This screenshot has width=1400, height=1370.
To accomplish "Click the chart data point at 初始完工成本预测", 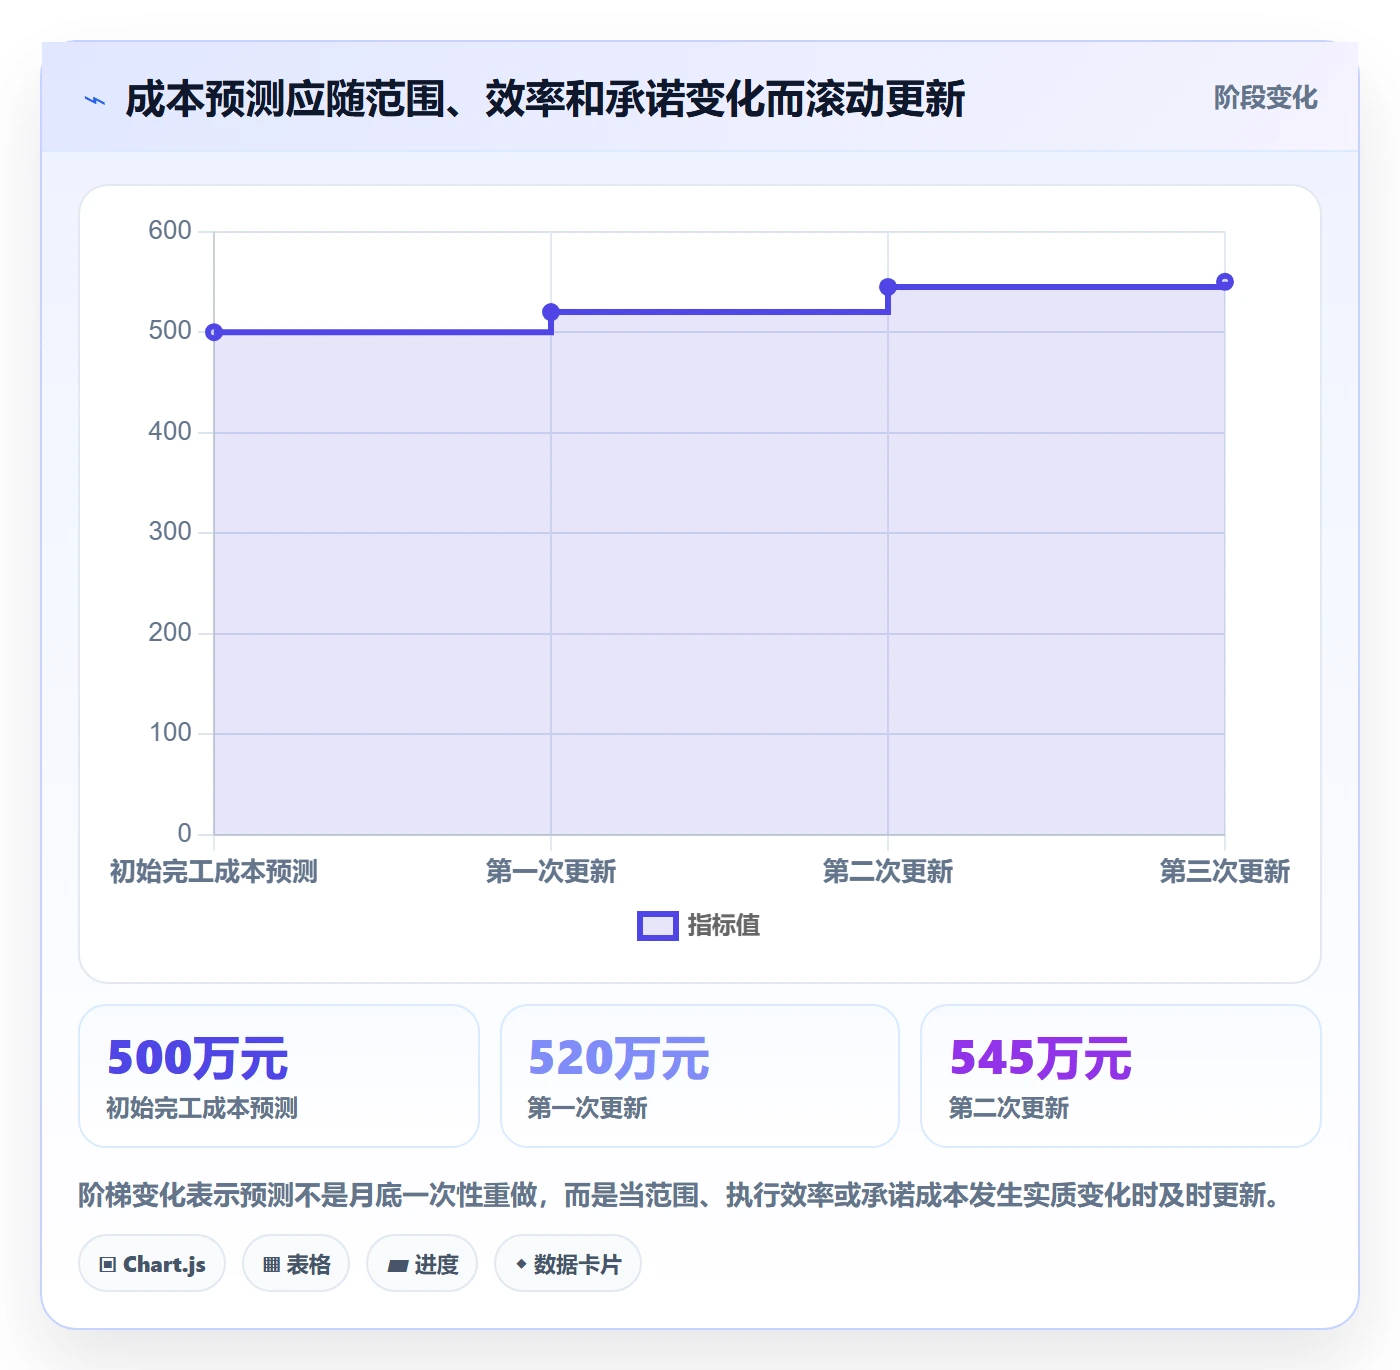I will click(x=214, y=332).
